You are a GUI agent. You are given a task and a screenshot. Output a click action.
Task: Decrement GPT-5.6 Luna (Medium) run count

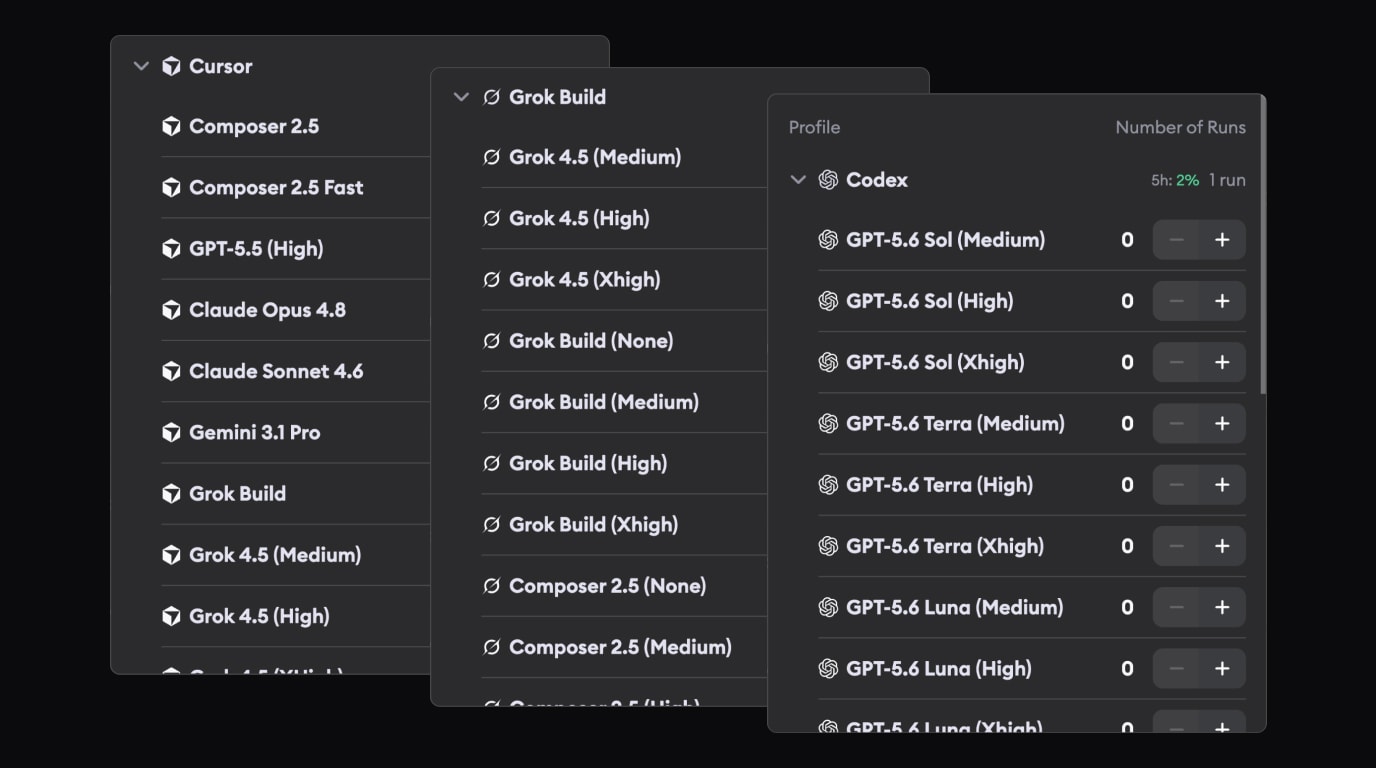[x=1176, y=607]
